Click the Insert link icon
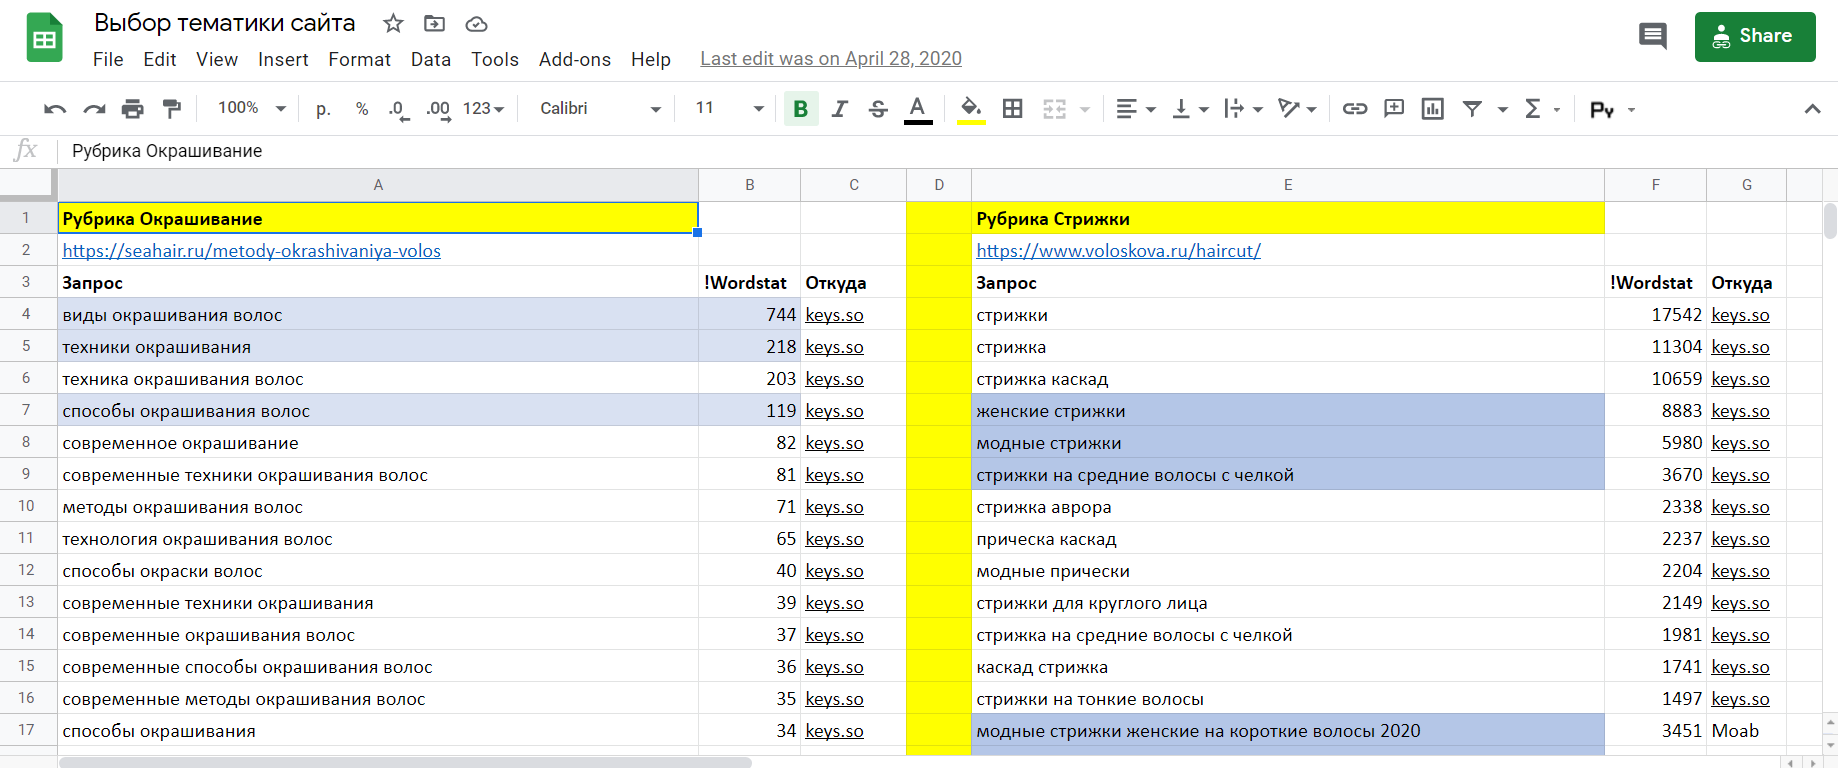1838x768 pixels. [1354, 109]
